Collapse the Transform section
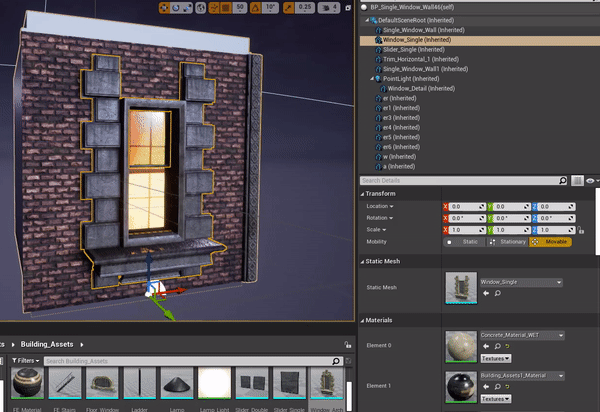Viewport: 600px width, 412px height. point(362,194)
